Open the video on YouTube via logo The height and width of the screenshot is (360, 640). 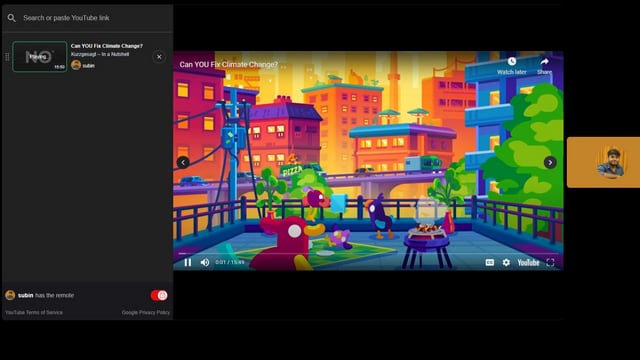point(528,262)
